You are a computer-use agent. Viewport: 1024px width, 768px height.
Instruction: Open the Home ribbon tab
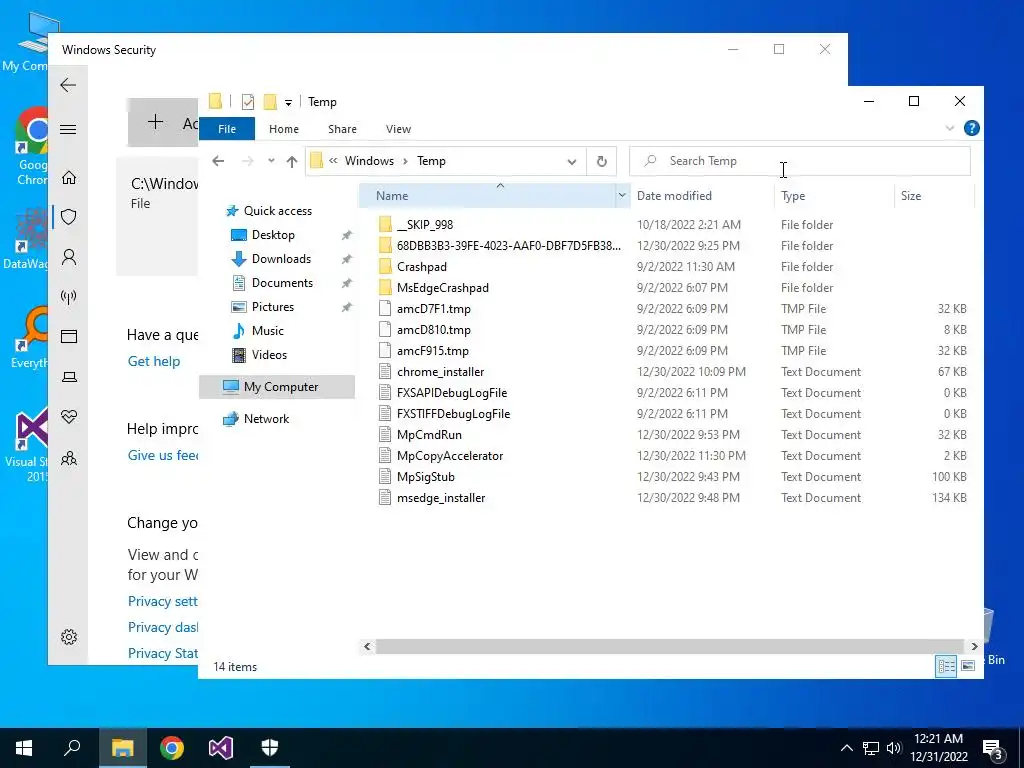pos(283,129)
